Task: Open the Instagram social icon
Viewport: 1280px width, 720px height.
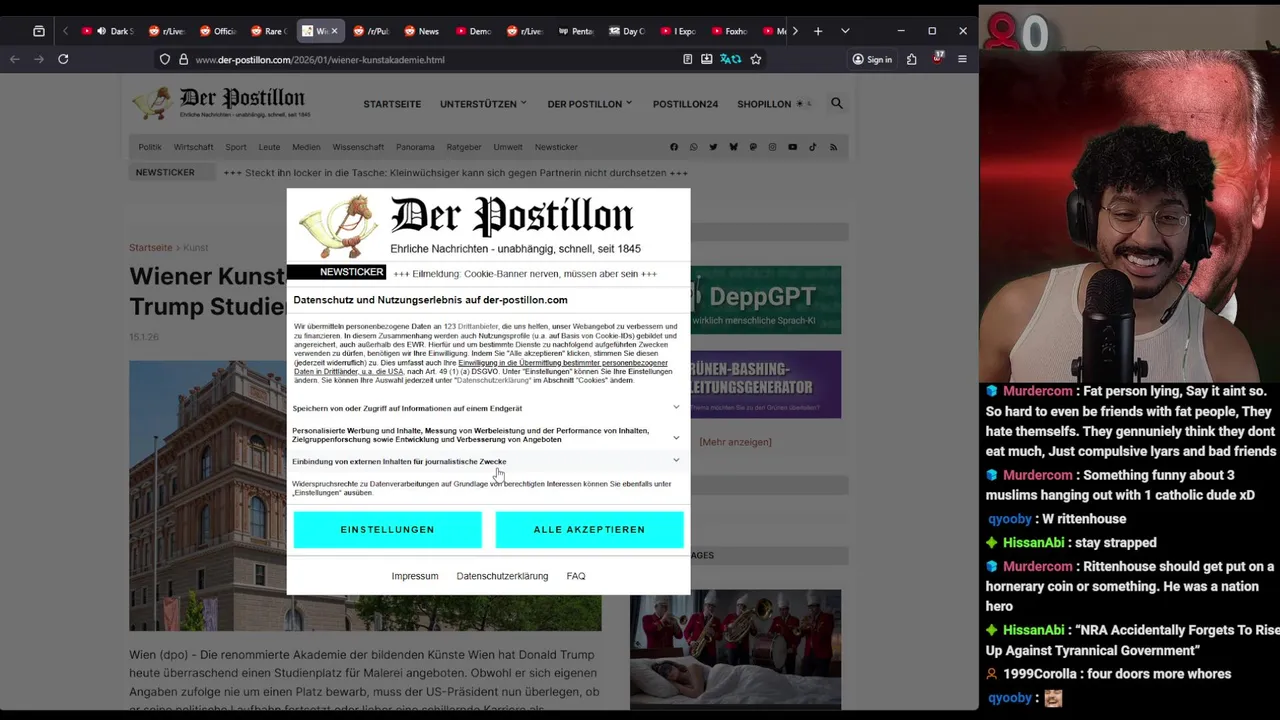Action: point(772,147)
